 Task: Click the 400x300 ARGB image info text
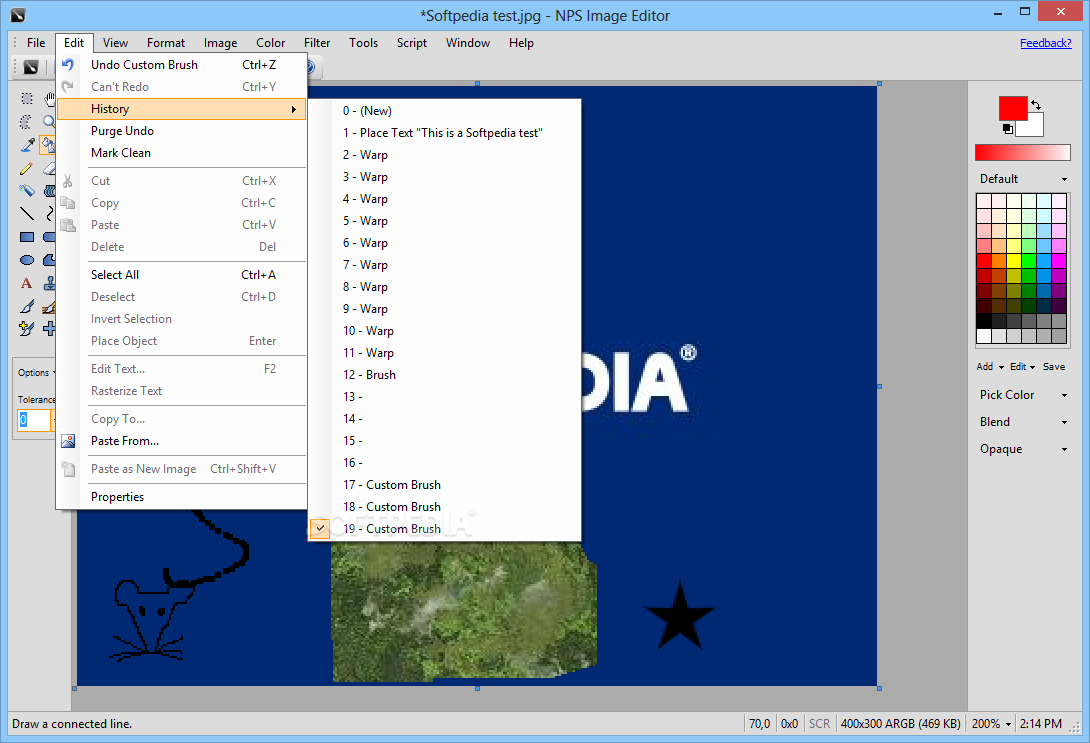point(900,724)
